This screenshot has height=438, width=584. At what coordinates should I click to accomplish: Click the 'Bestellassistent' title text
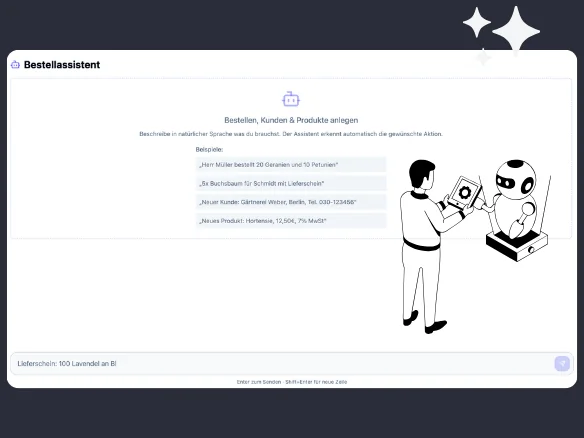(x=62, y=65)
